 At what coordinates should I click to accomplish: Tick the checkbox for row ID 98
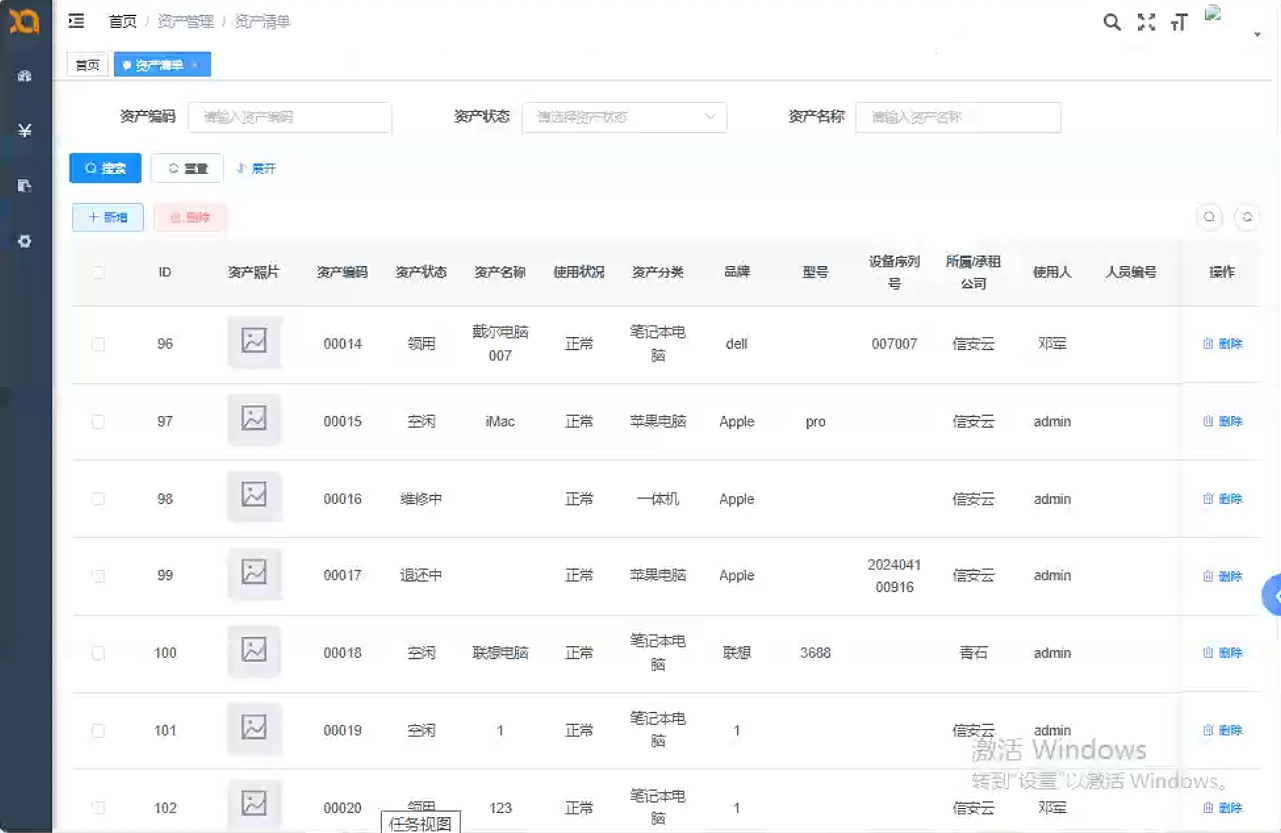(x=98, y=499)
